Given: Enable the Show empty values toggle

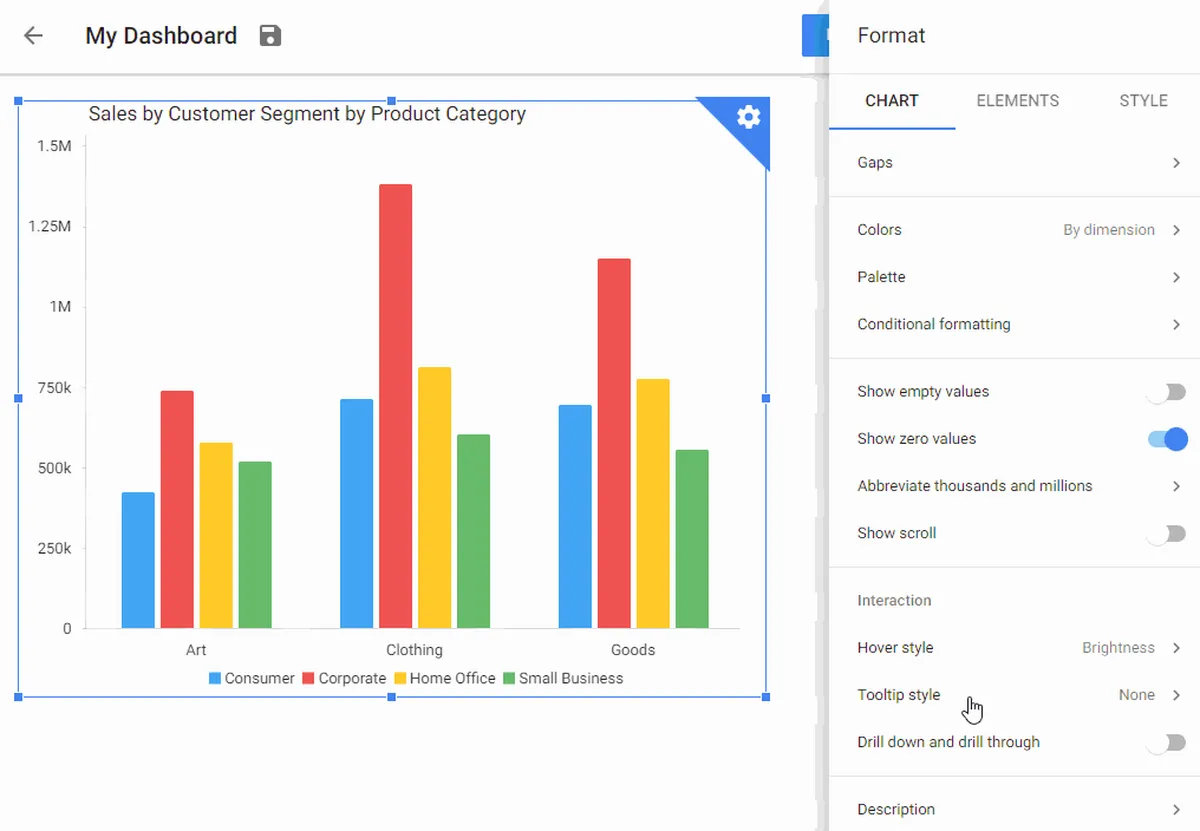Looking at the screenshot, I should pos(1167,392).
